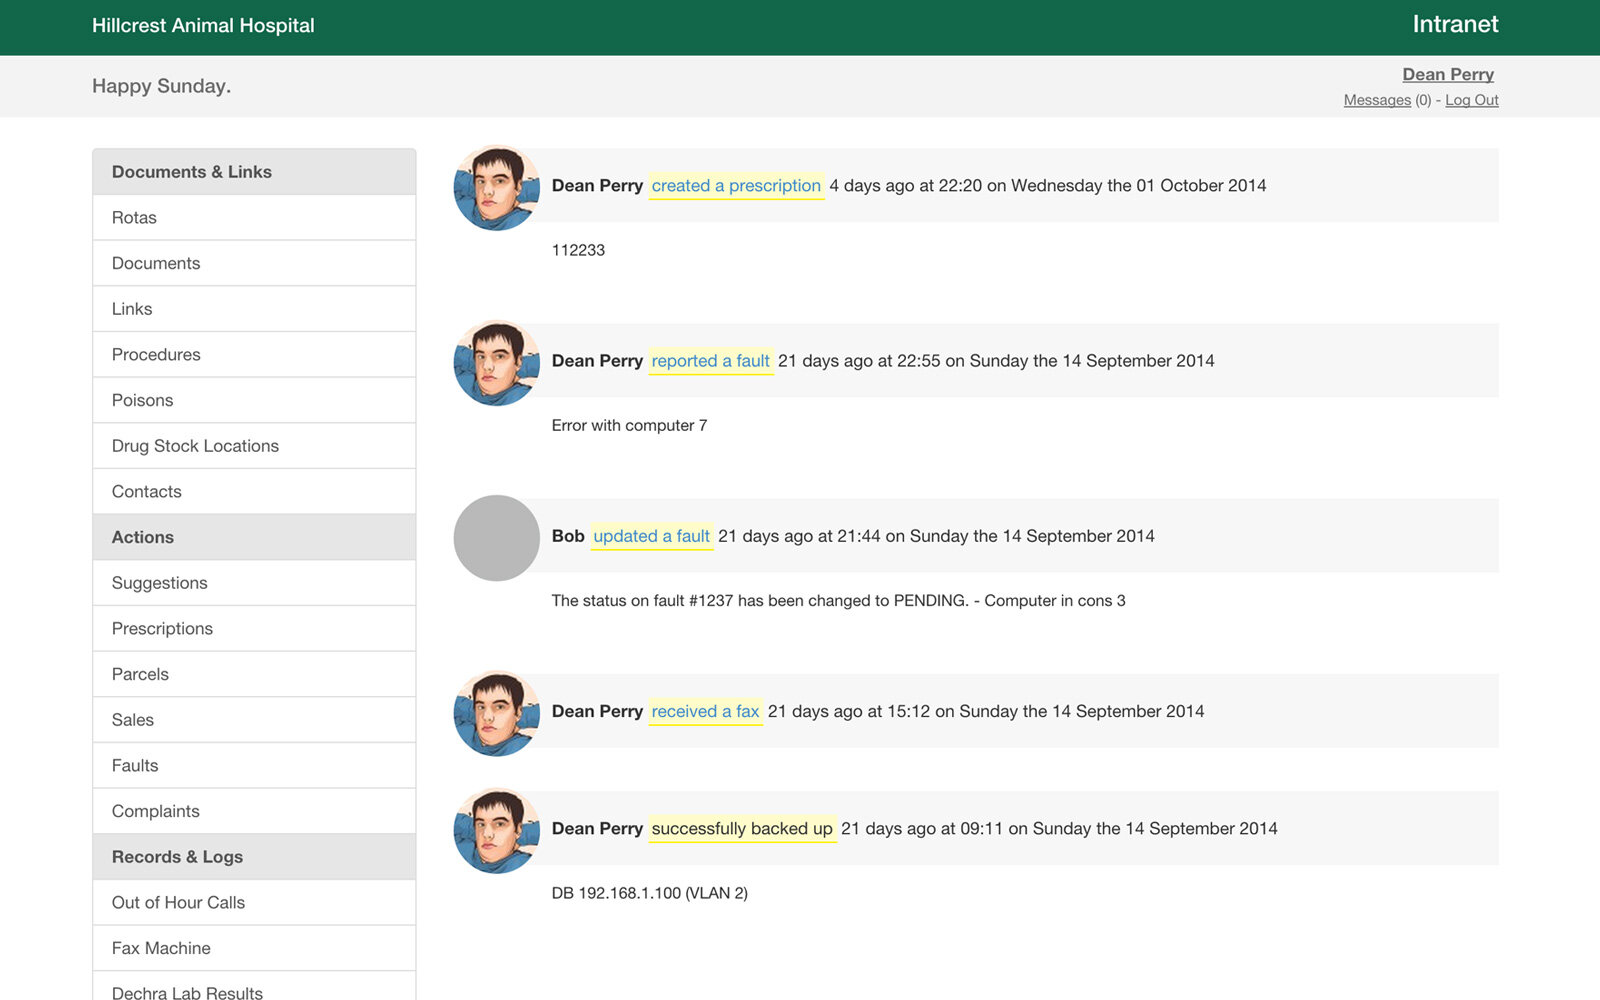
Task: Click Hillcrest Animal Hospital title
Action: tap(203, 26)
